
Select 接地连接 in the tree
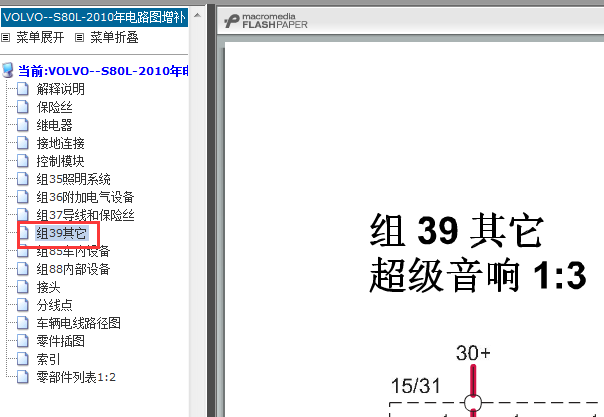(60, 143)
